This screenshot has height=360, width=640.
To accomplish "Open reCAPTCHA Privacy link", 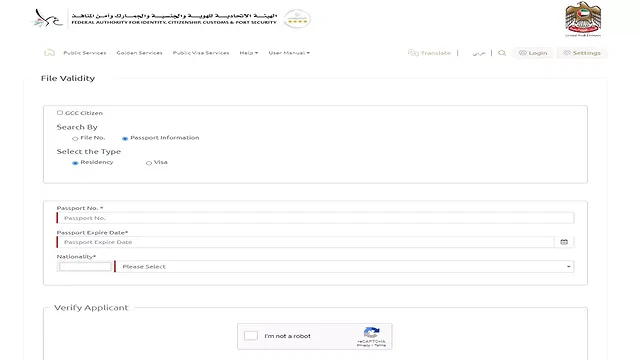I will point(363,345).
